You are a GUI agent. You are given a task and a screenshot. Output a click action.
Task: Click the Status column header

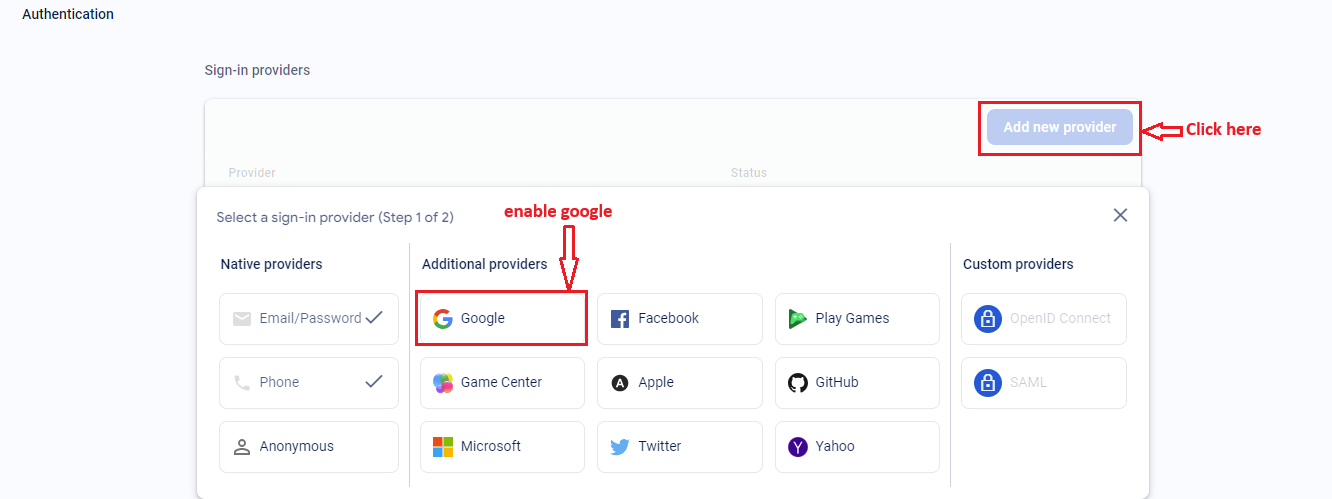(748, 173)
